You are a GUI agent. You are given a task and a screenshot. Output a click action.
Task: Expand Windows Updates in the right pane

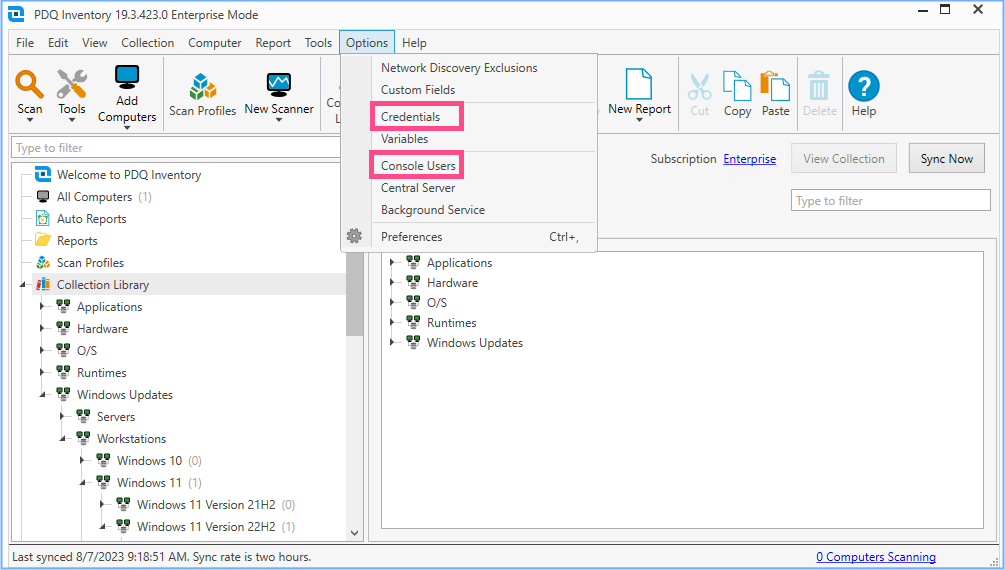[x=392, y=342]
